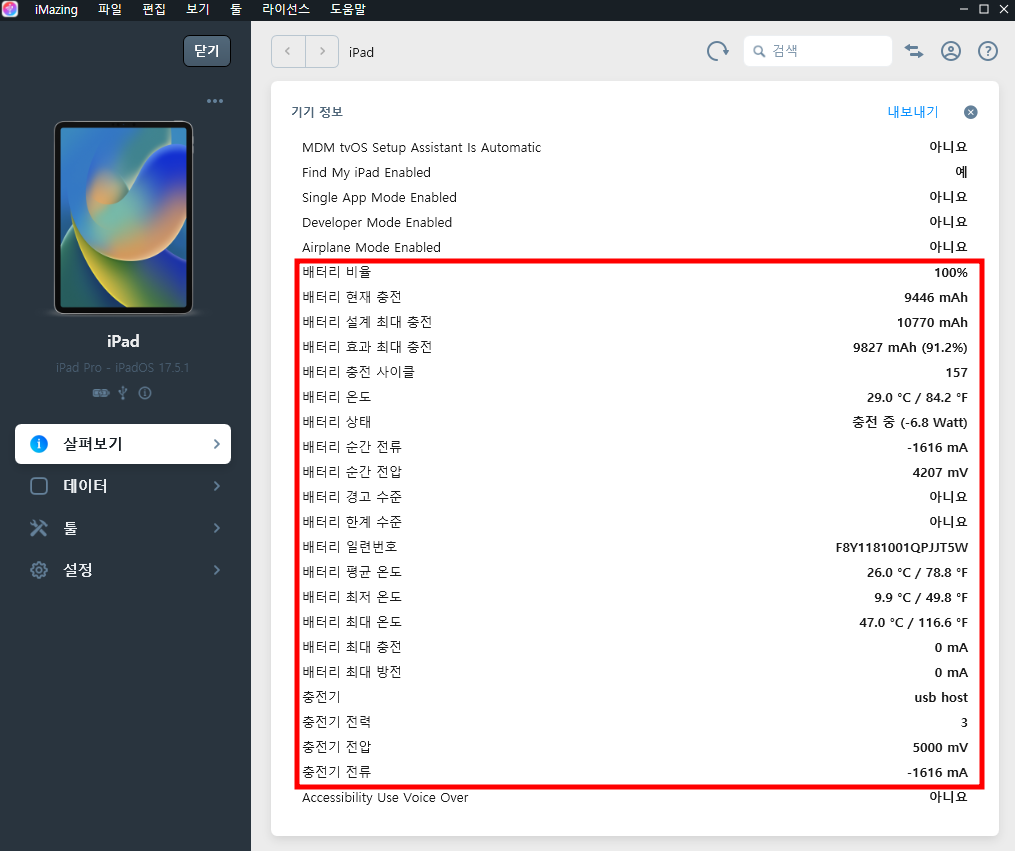Screen dimensions: 1015x851
Task: Click the 배터리 비율 label
Action: coord(337,272)
